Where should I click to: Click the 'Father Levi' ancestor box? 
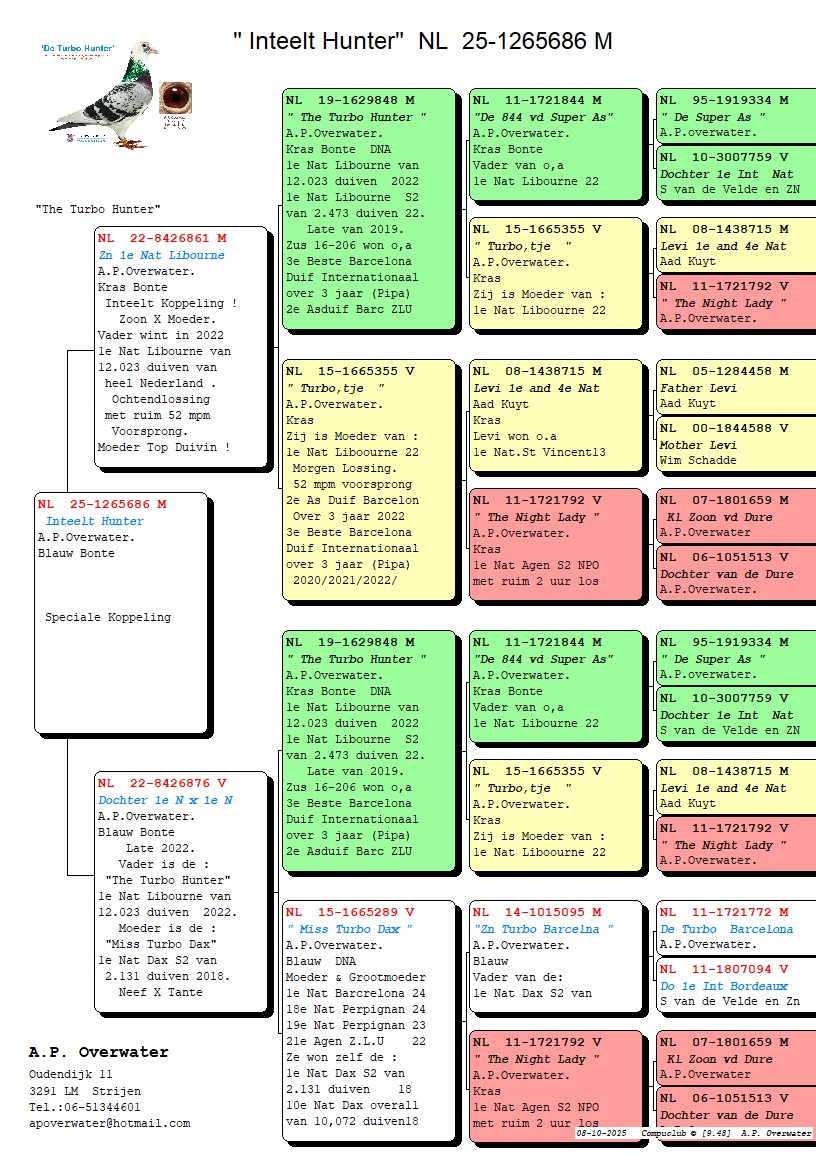735,386
